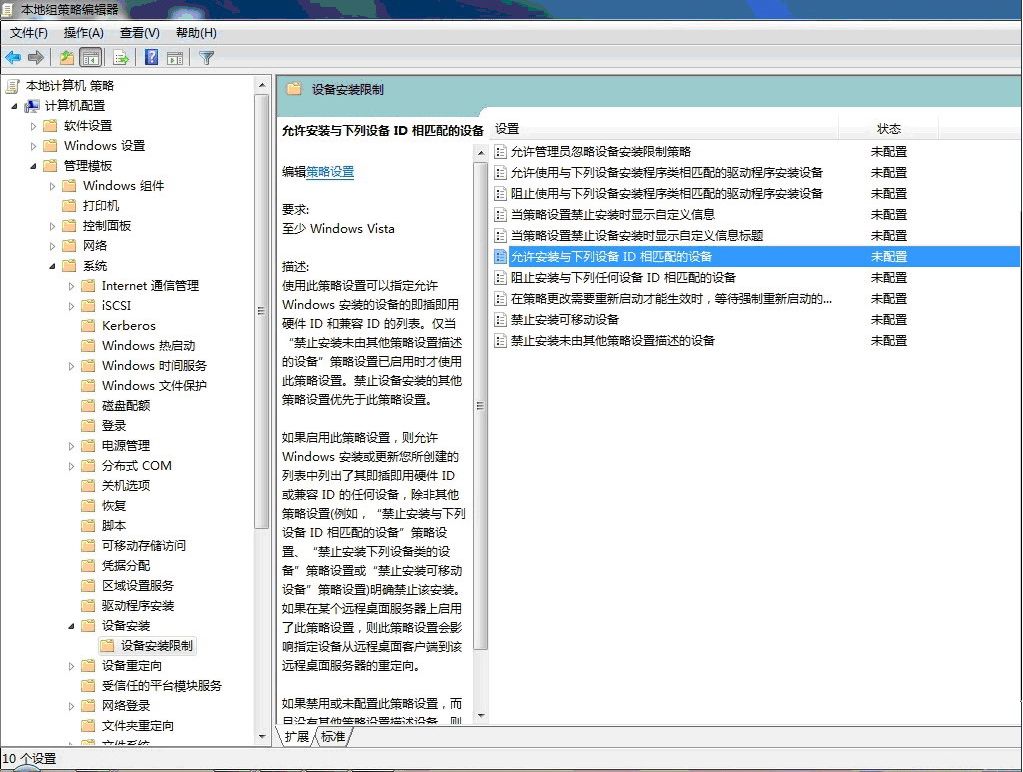Click the 策略设置 edit link

[330, 172]
